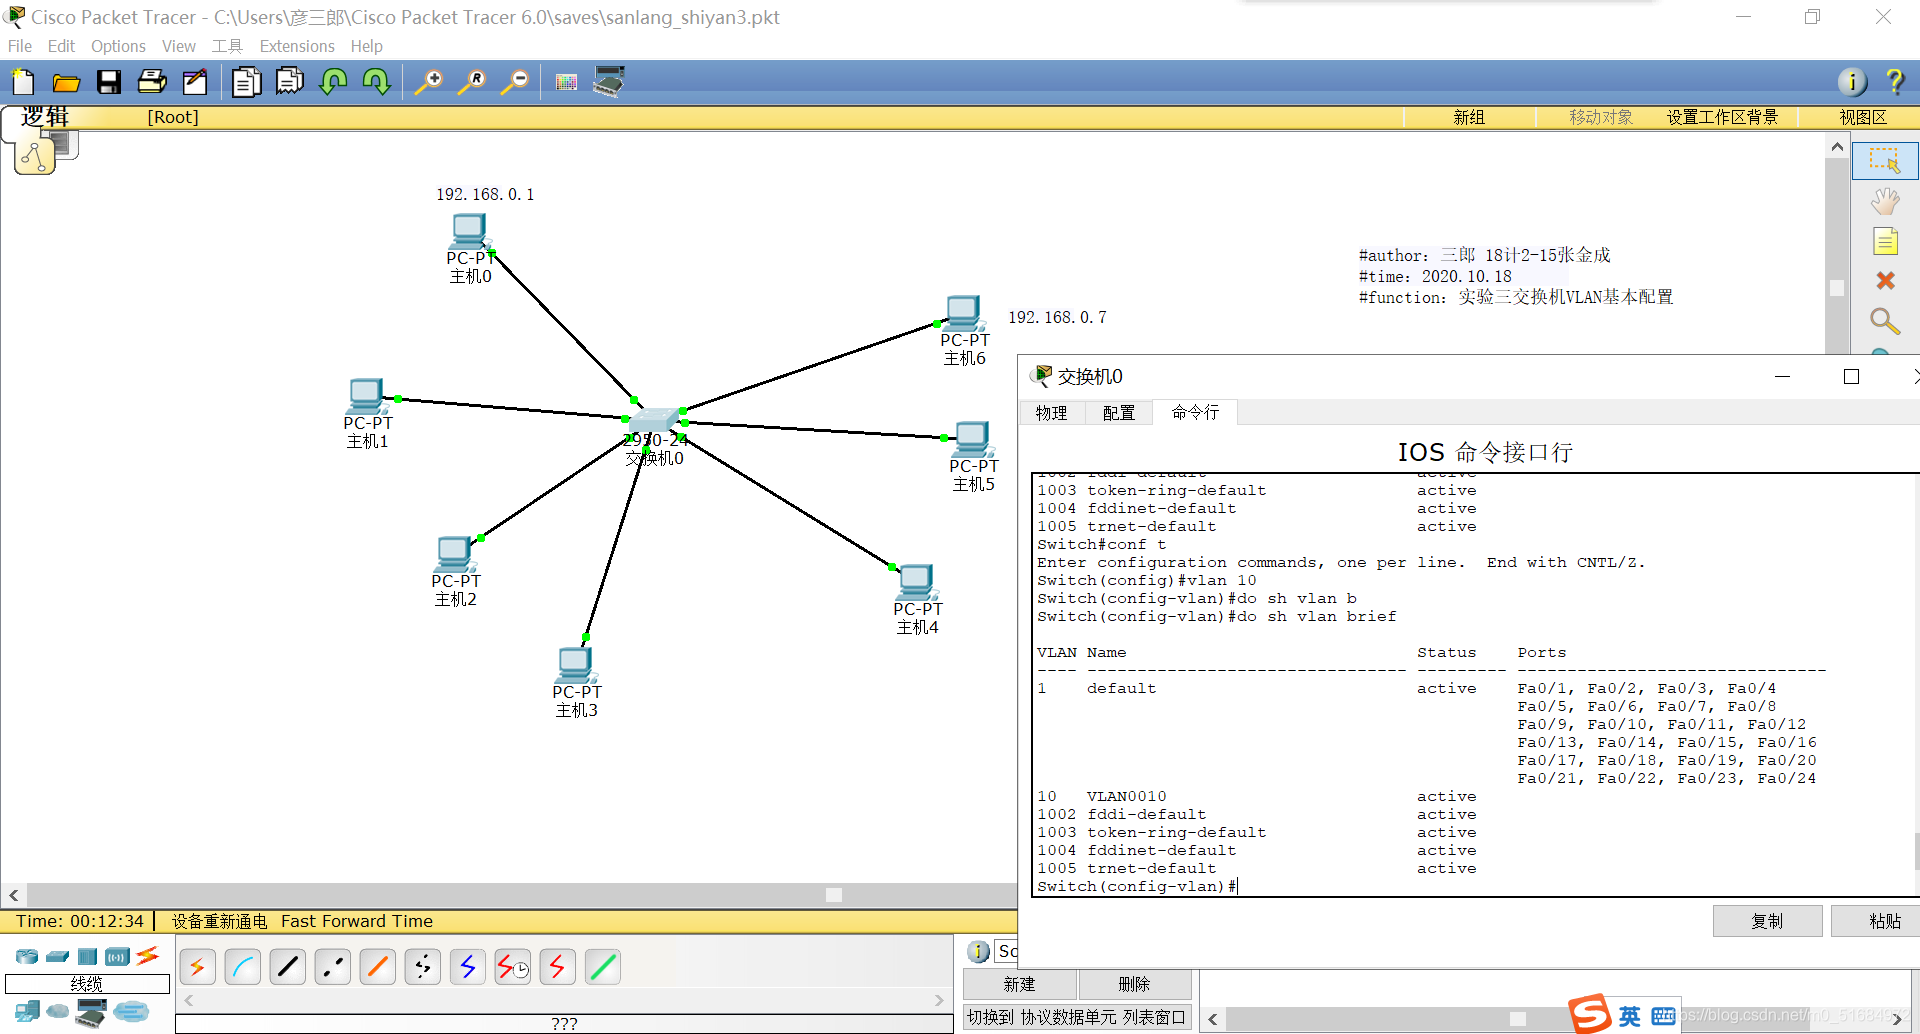
Task: Pick the Move Layout hand tool
Action: point(1885,202)
